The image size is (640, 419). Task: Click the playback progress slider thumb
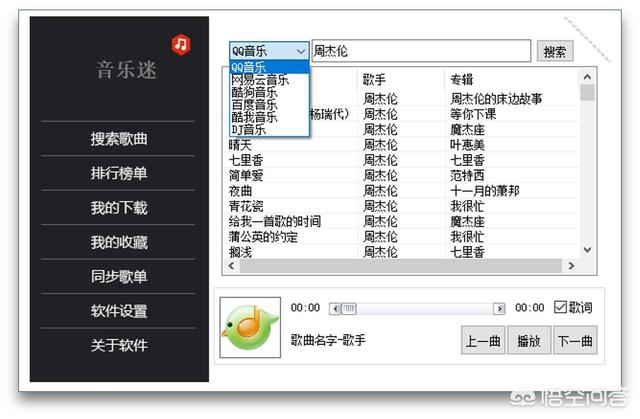click(349, 308)
